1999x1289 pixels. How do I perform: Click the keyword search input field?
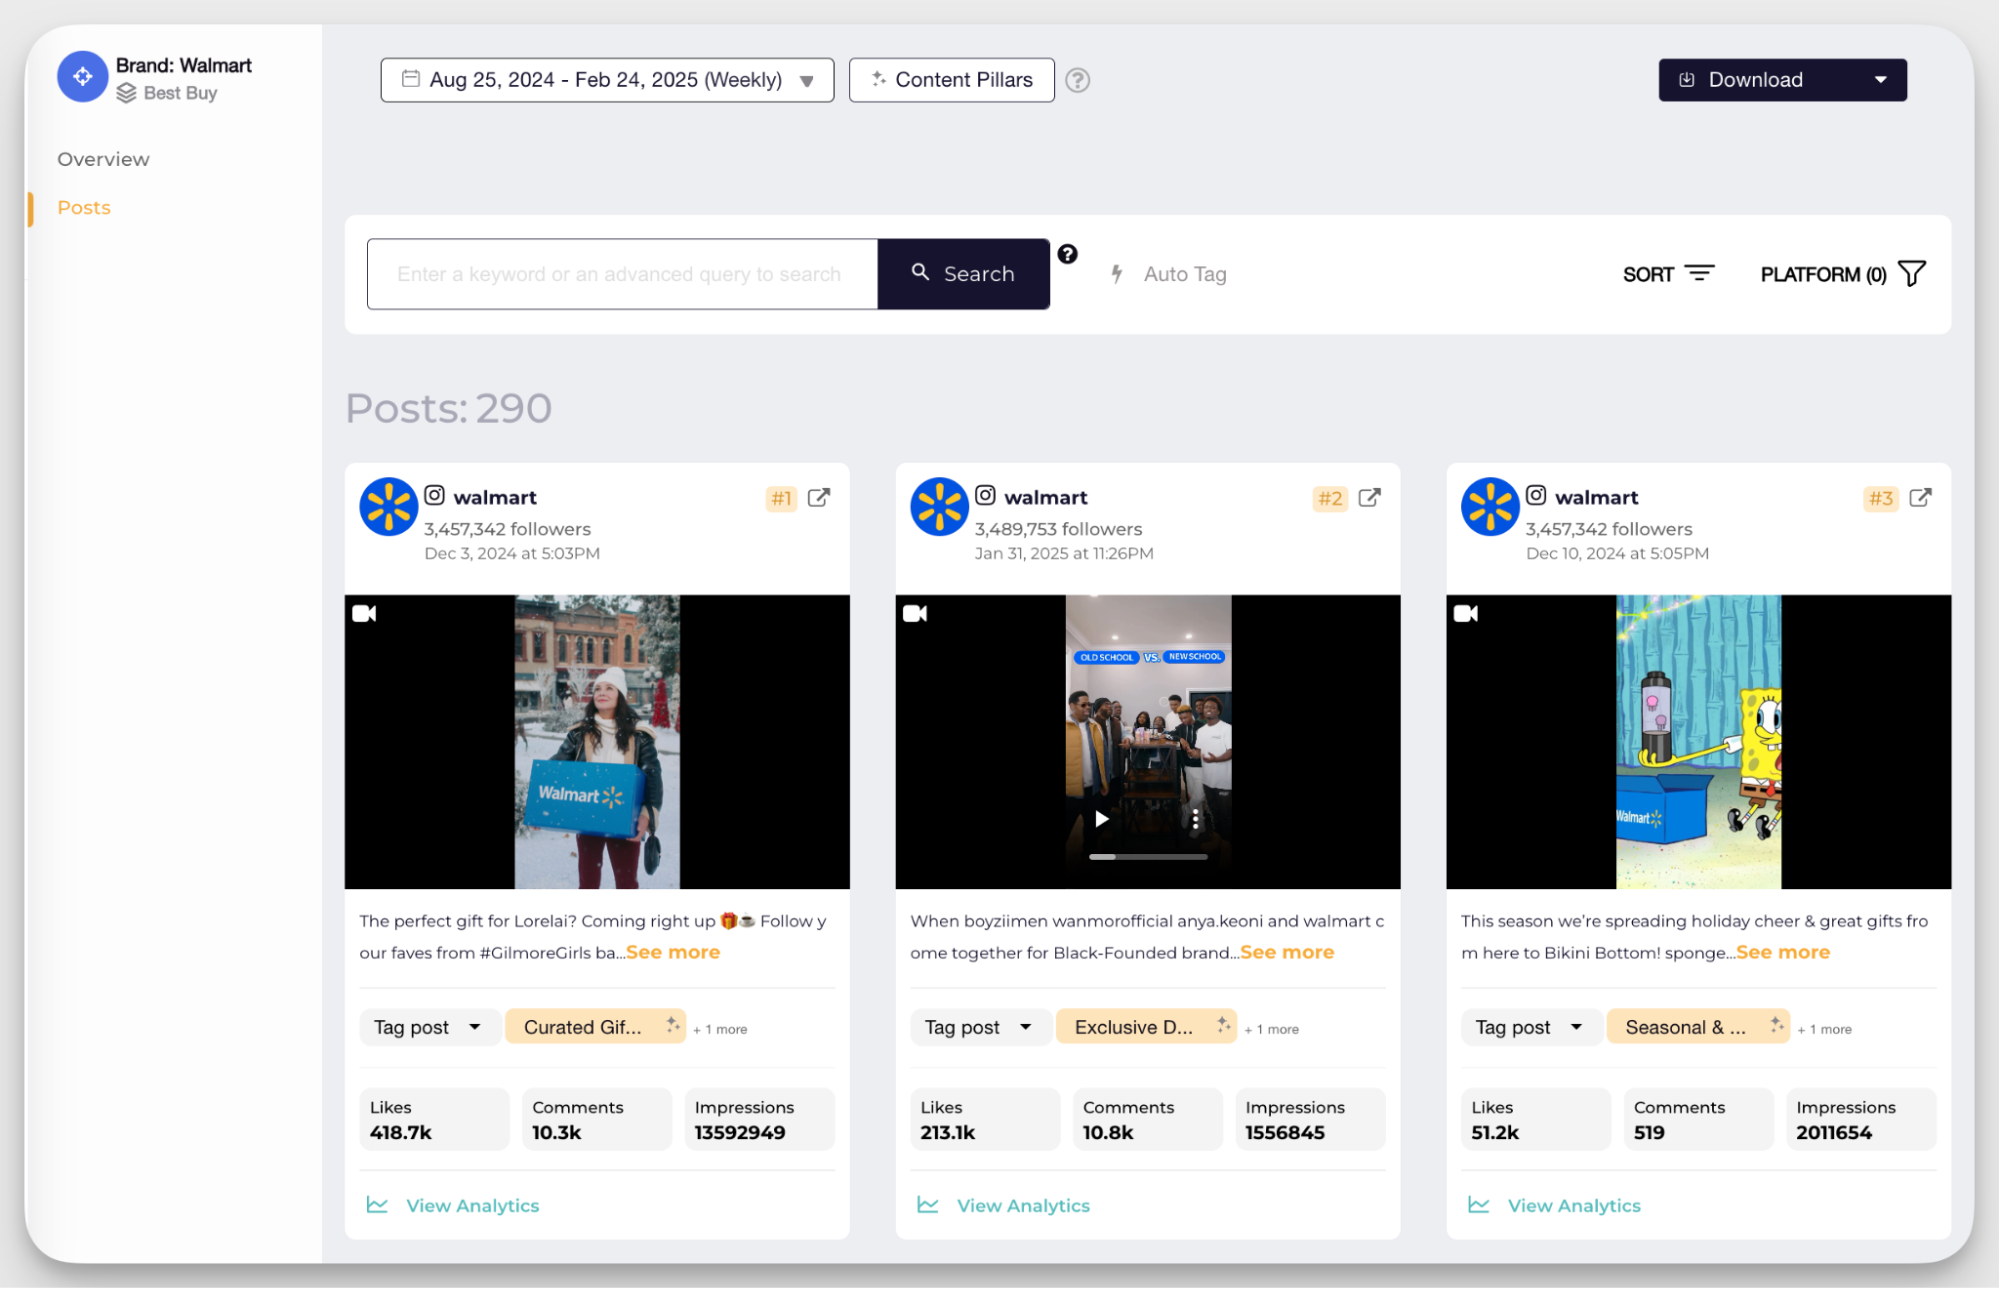click(x=623, y=274)
